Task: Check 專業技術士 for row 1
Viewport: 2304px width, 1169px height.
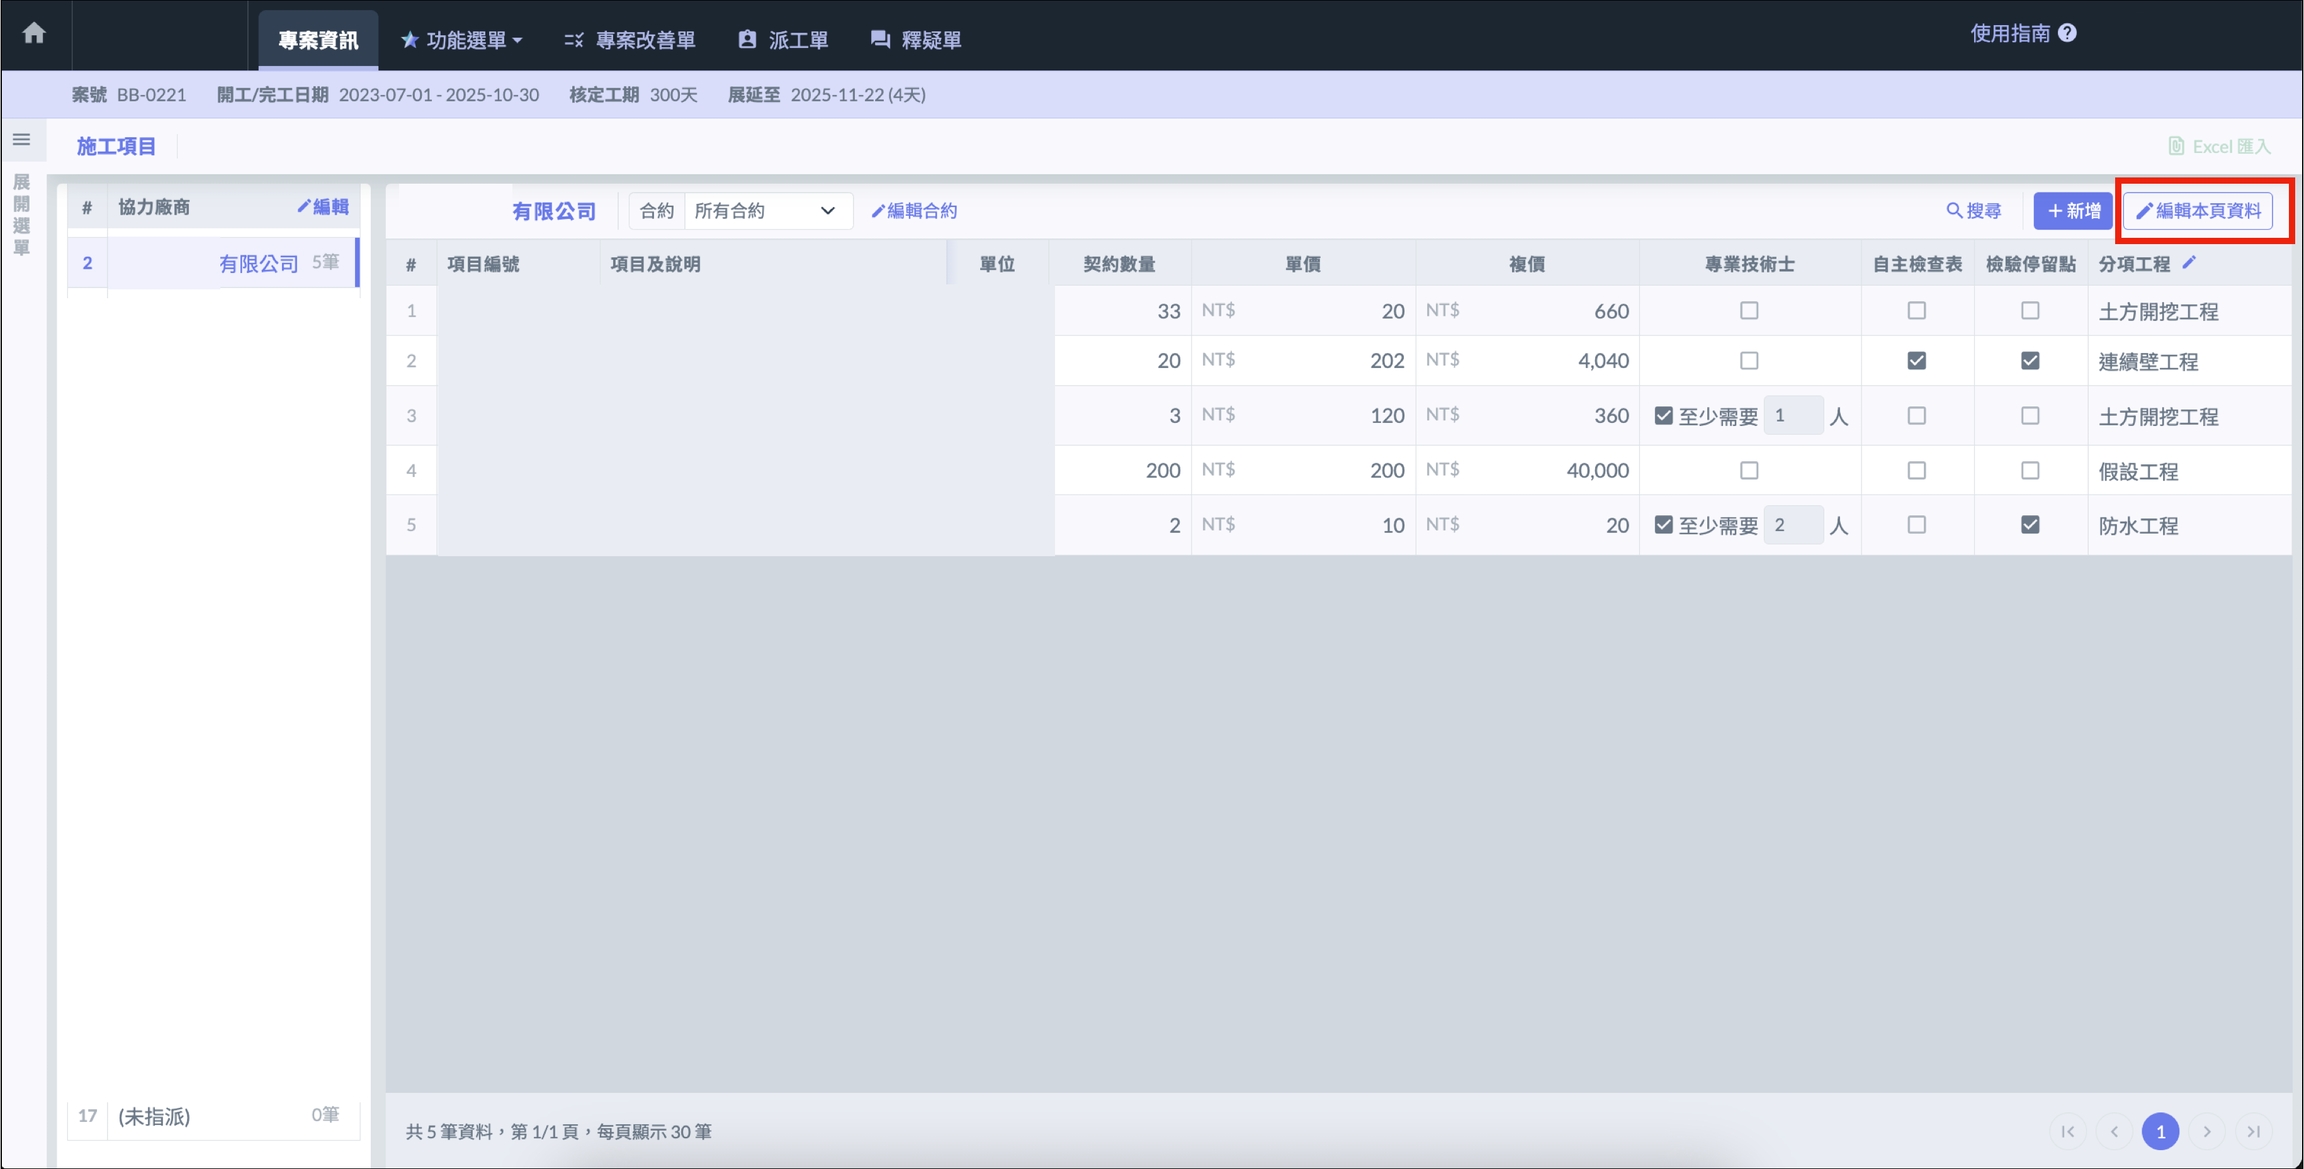Action: click(1749, 310)
